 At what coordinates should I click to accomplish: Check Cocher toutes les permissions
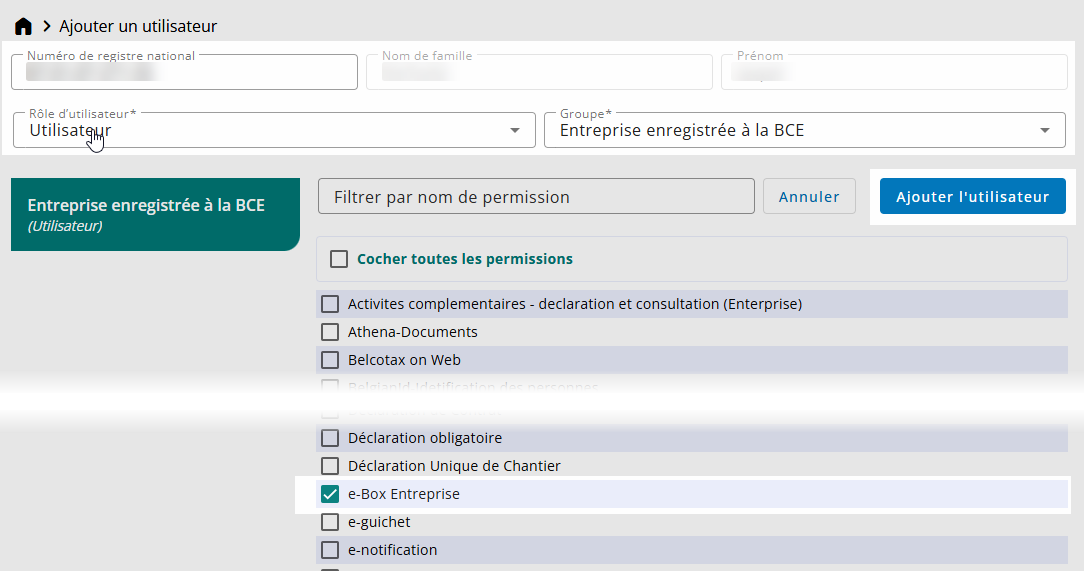pos(339,259)
